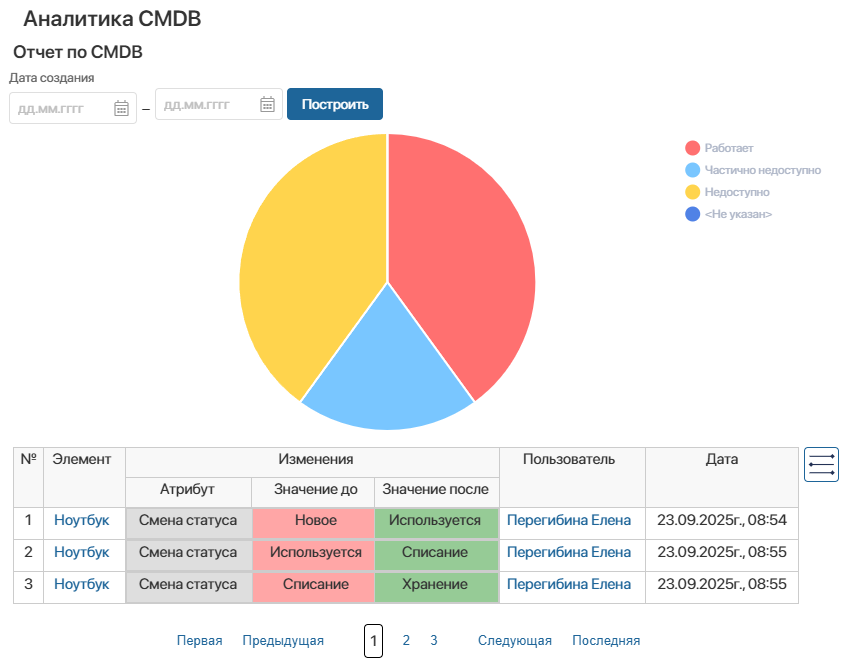
Task: Go to page 2
Action: click(x=406, y=640)
